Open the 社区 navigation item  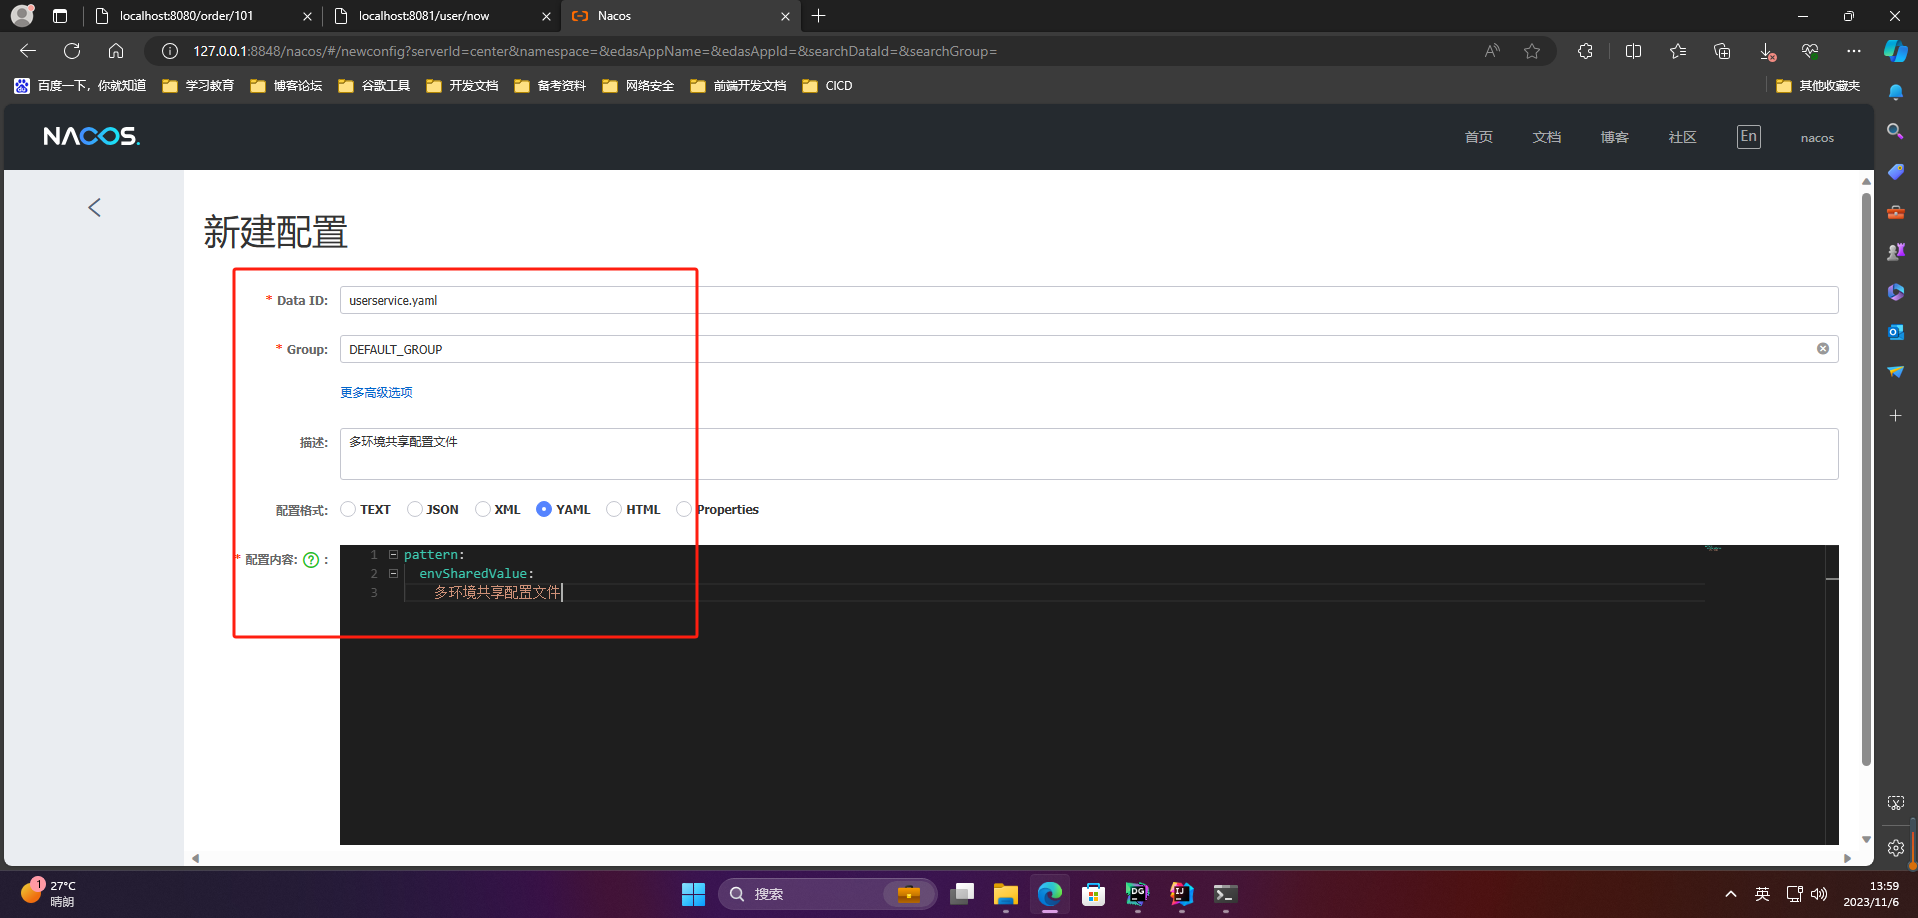(1683, 137)
